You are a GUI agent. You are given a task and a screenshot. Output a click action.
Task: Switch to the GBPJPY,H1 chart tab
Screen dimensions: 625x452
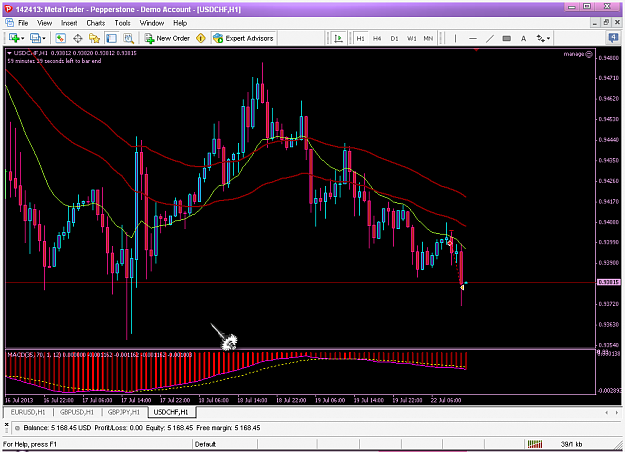[x=124, y=412]
